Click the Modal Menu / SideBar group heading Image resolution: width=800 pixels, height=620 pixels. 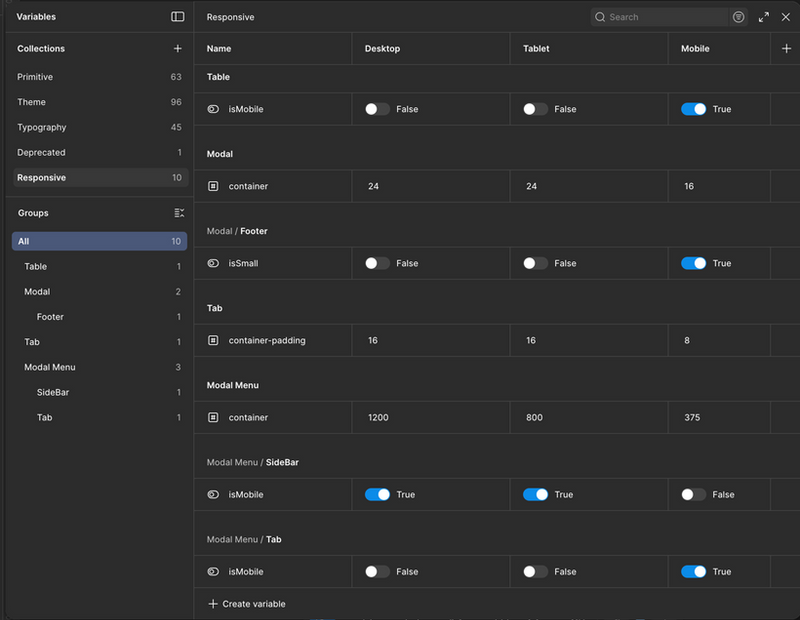[253, 462]
